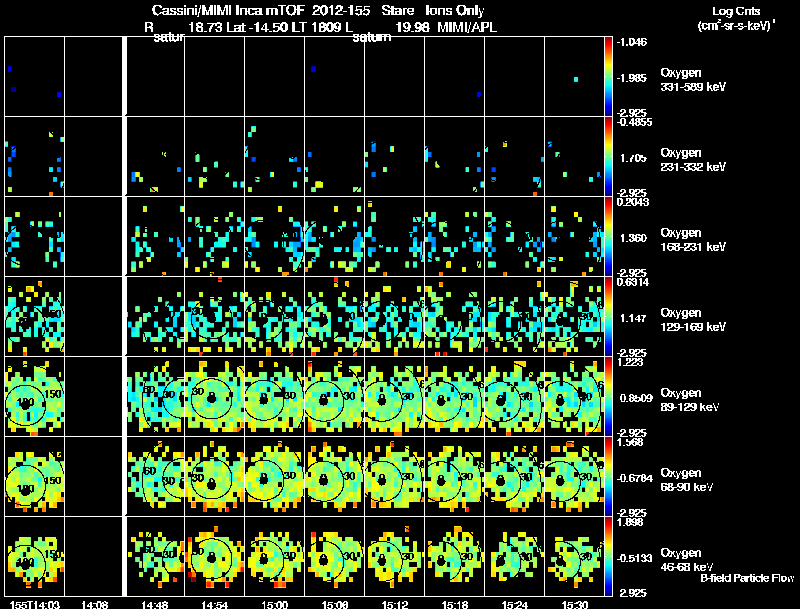This screenshot has height=609, width=800.
Task: Click the Oxygen 331-589 keV label
Action: (693, 80)
